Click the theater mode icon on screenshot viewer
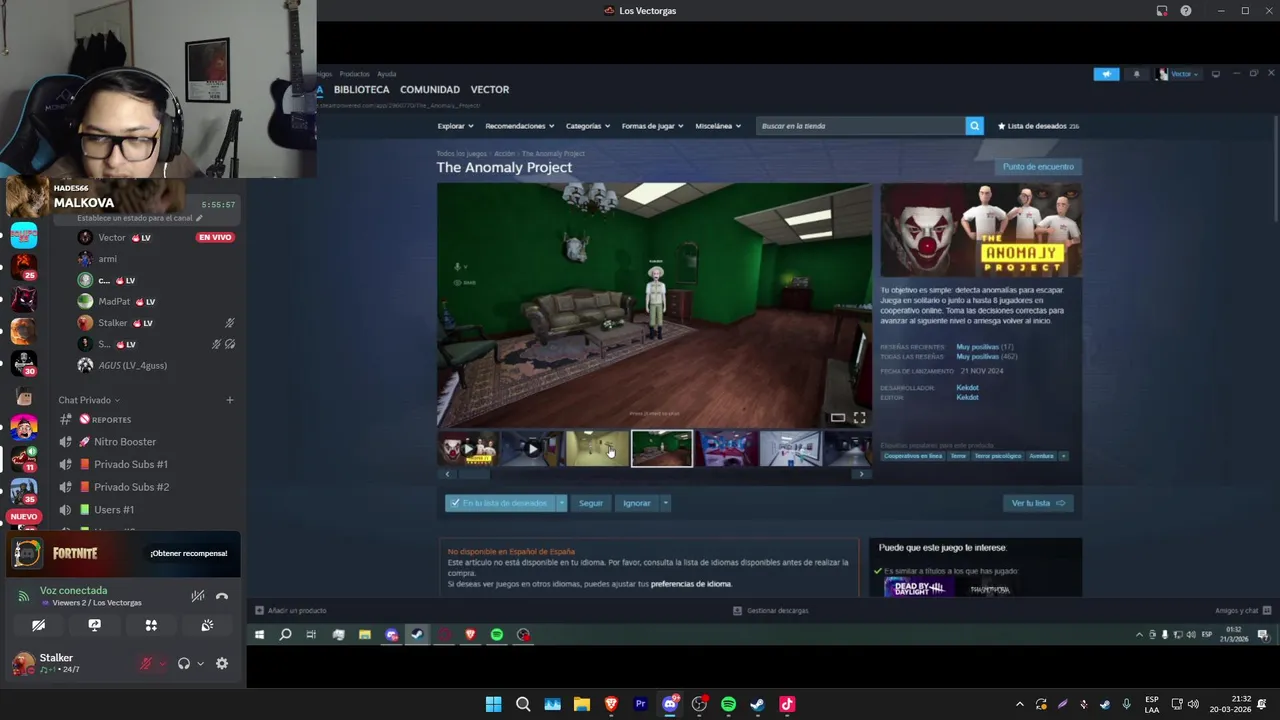The height and width of the screenshot is (720, 1280). [x=838, y=418]
